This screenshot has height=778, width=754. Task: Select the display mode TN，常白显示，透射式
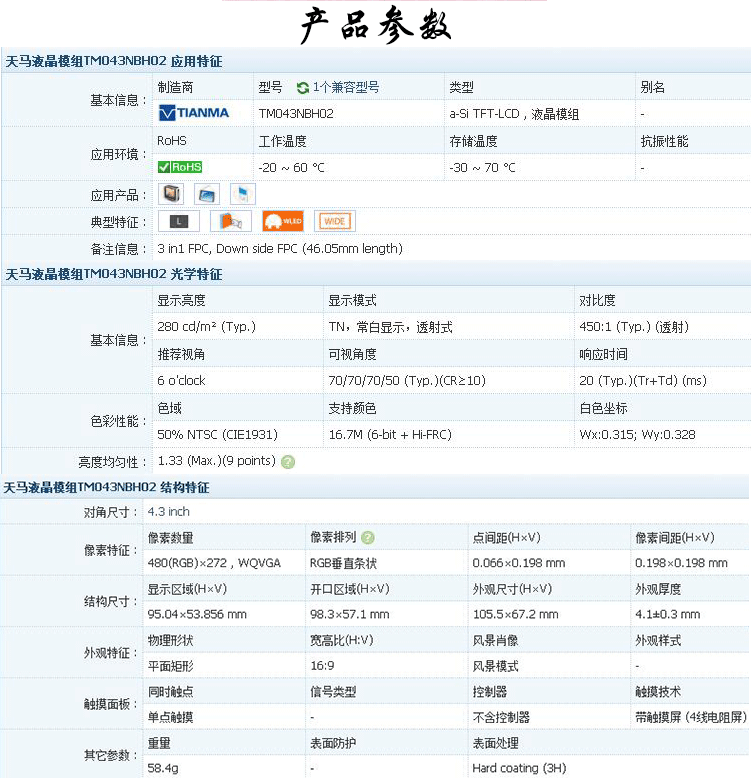point(390,327)
